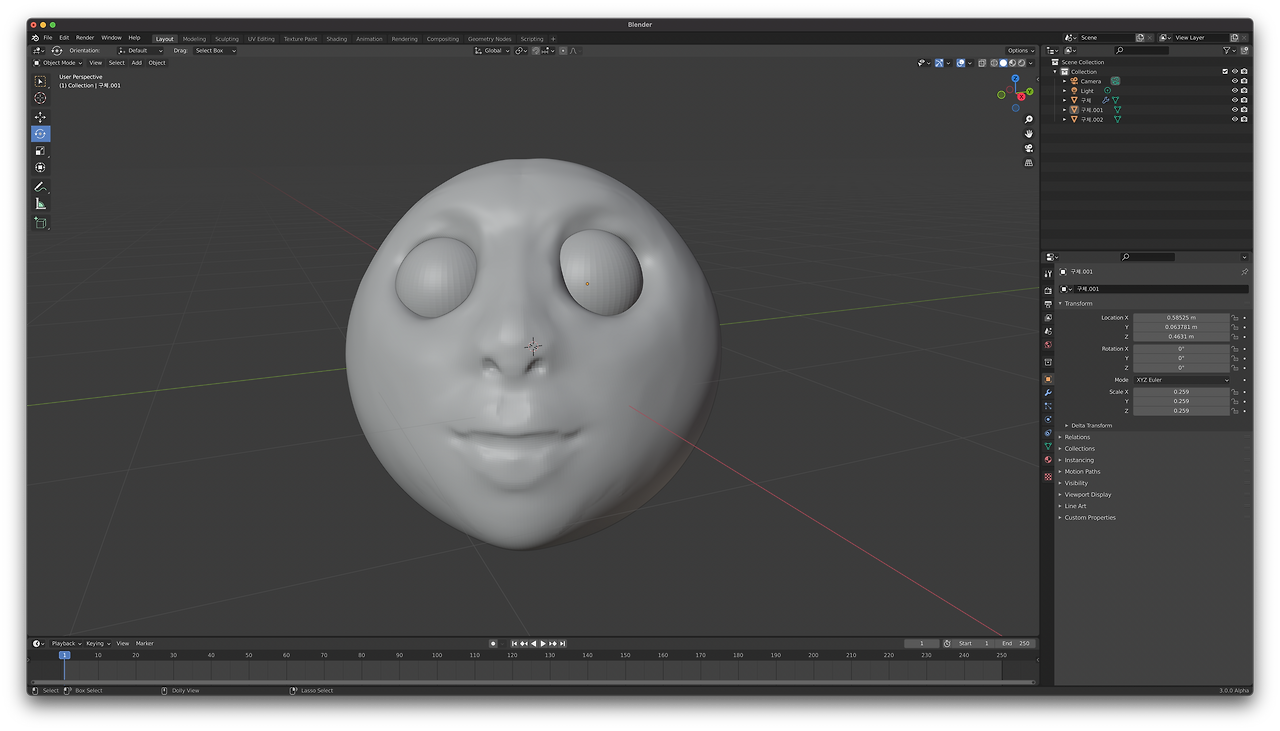The height and width of the screenshot is (731, 1280).
Task: Select the Move tool in toolbar
Action: [40, 117]
